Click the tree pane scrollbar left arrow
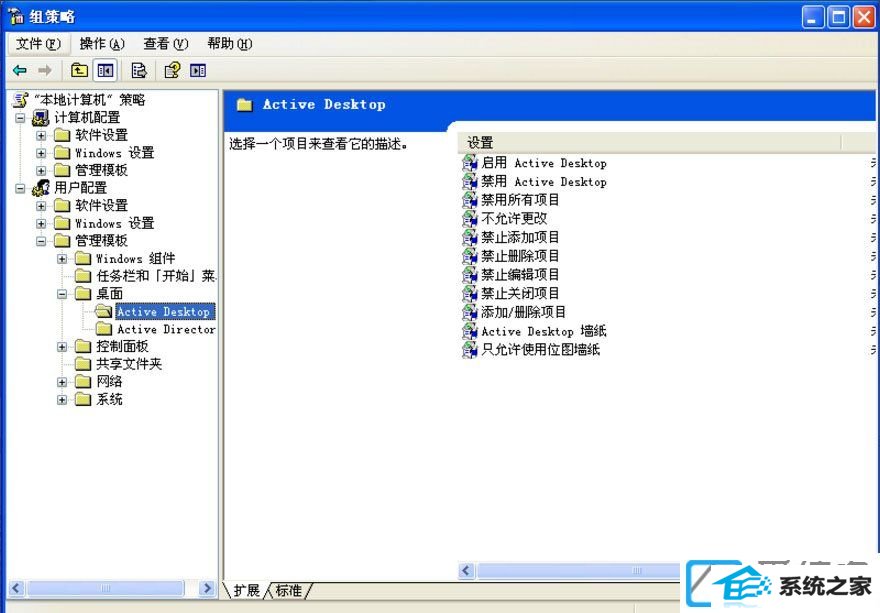880x613 pixels. click(16, 588)
